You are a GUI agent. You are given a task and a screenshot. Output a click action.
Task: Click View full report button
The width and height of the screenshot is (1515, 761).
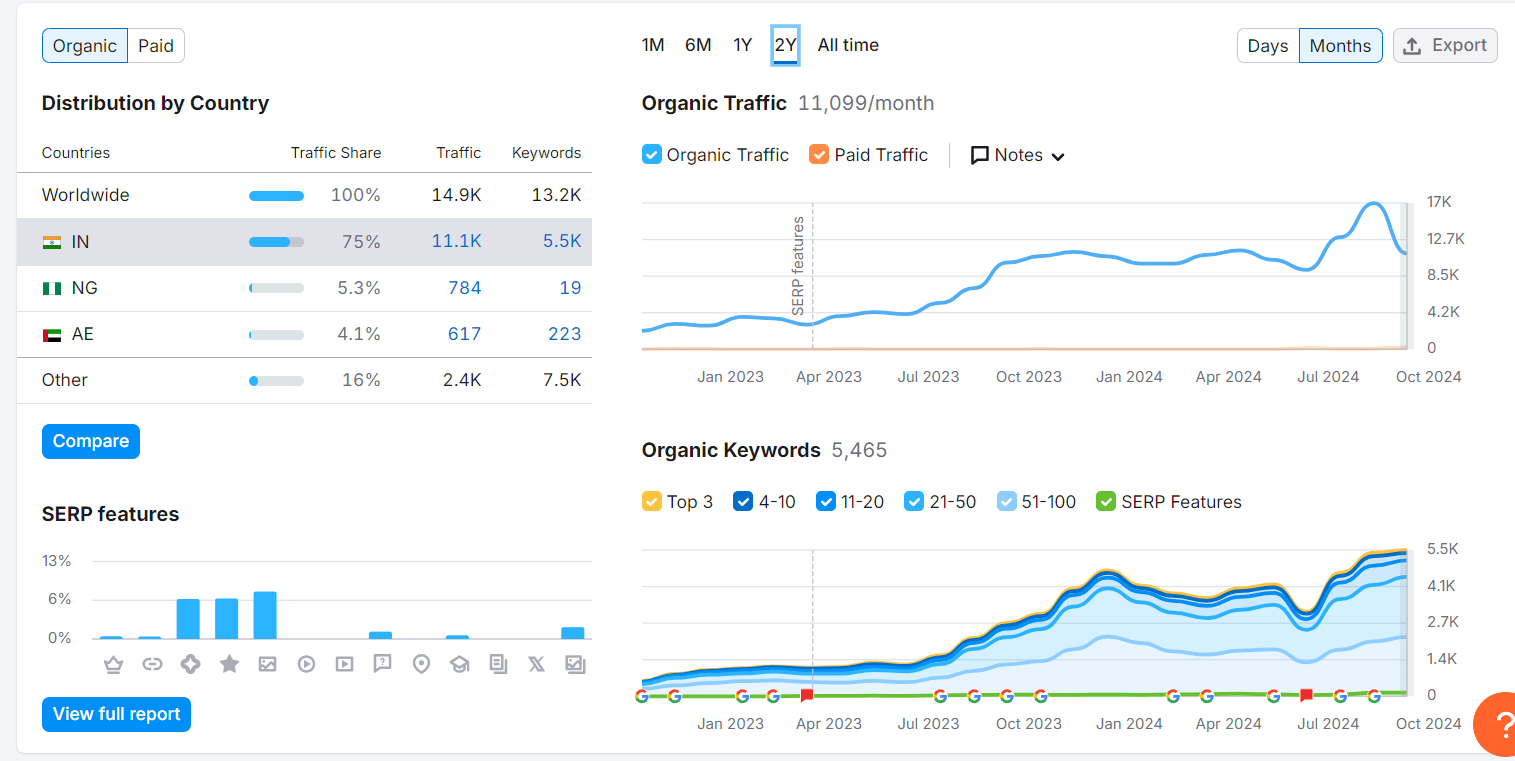tap(116, 714)
